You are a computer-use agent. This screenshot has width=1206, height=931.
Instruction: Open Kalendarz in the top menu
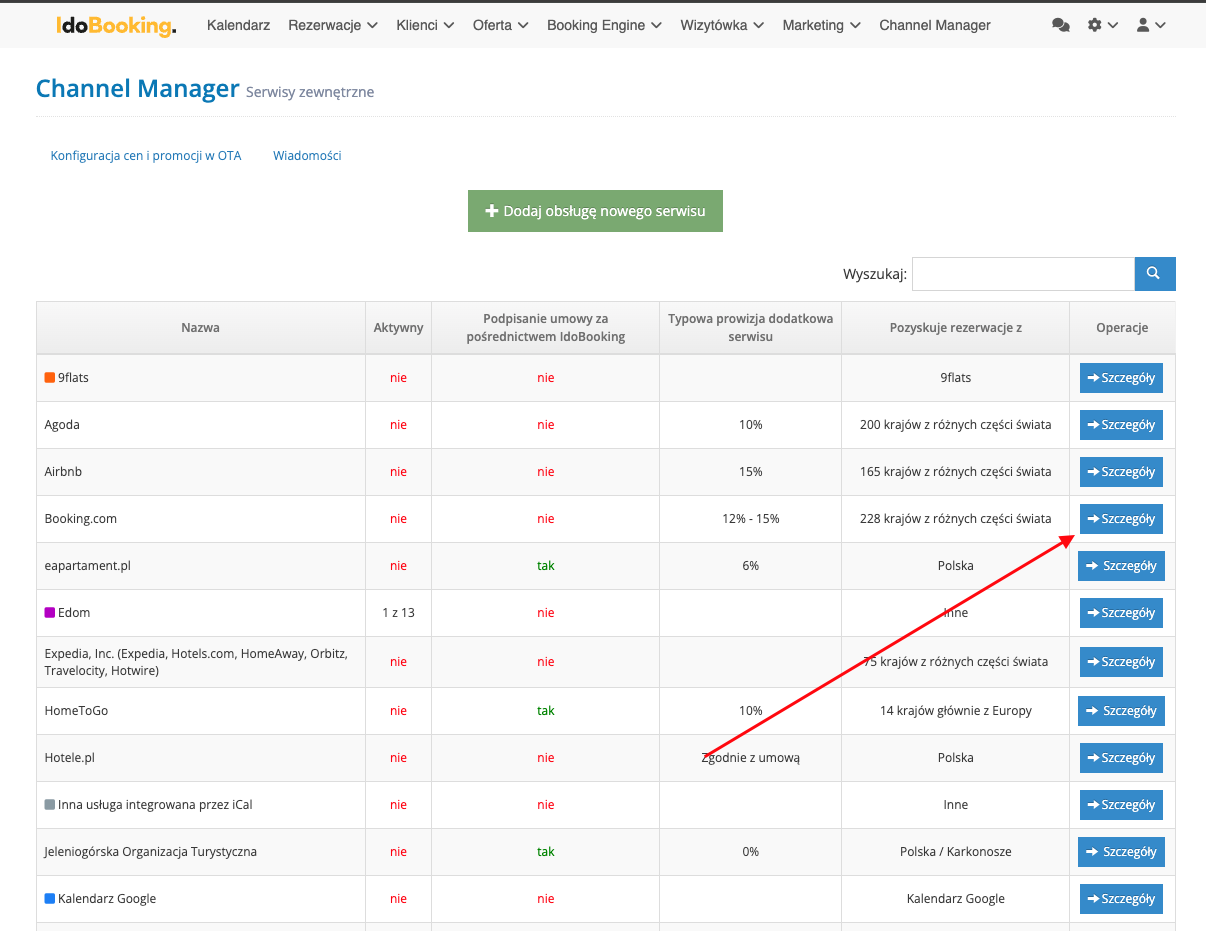(x=238, y=25)
